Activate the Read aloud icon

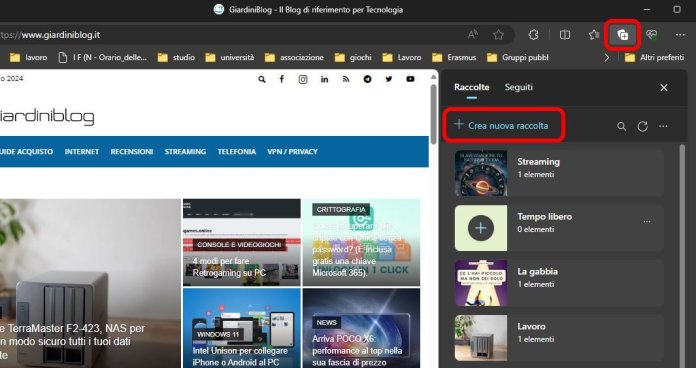(473, 35)
